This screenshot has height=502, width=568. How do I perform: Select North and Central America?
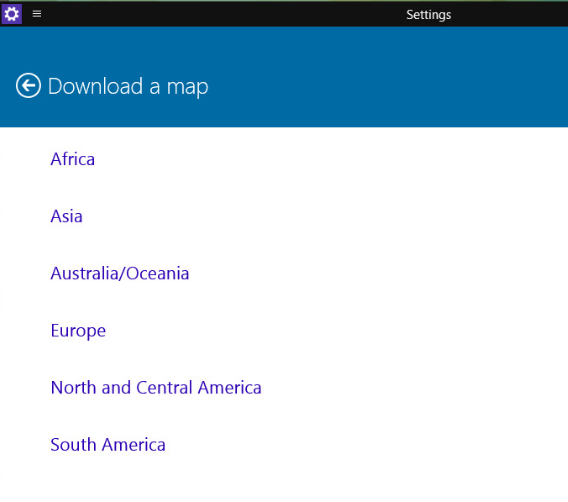click(156, 388)
